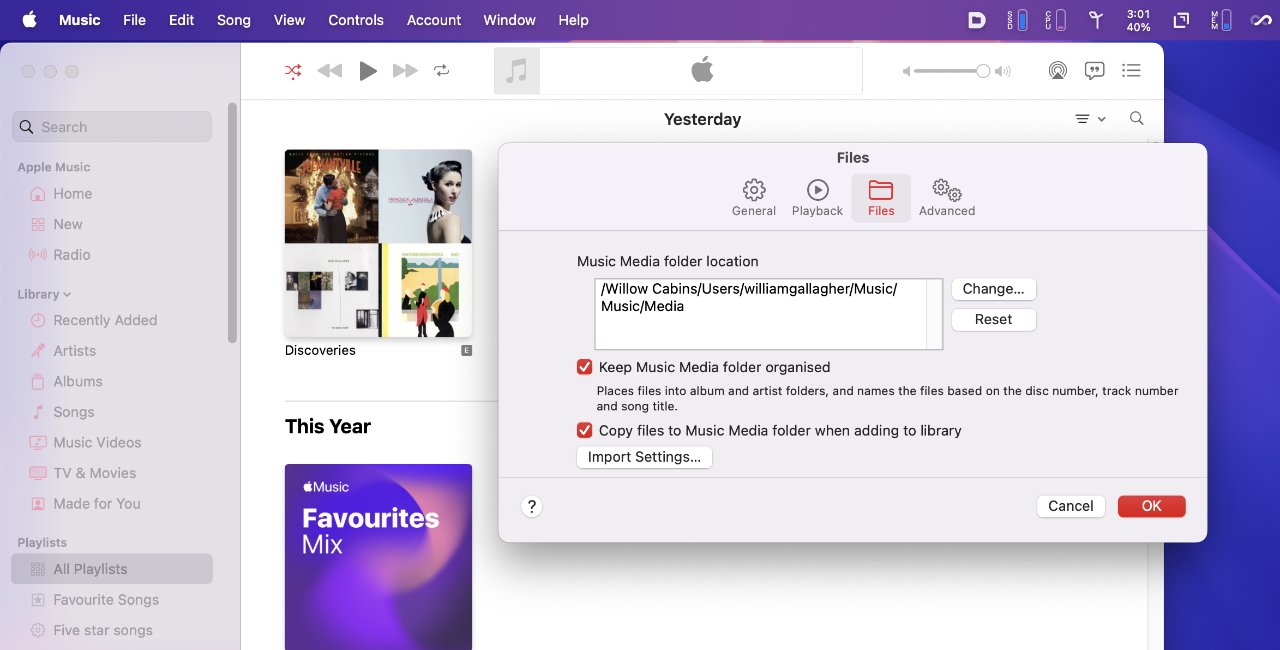Switch to the Playback preferences tab
This screenshot has height=650, width=1280.
[x=817, y=197]
